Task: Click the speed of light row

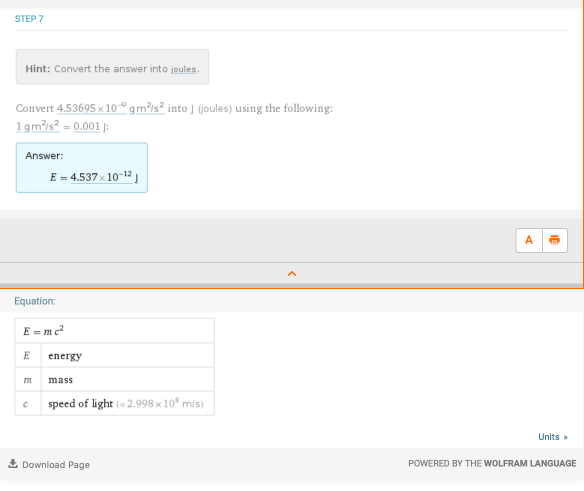Action: click(x=114, y=403)
